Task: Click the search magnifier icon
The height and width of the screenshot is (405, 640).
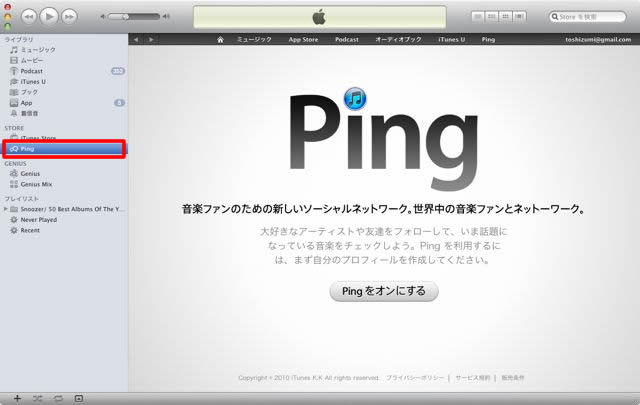Action: [555, 17]
